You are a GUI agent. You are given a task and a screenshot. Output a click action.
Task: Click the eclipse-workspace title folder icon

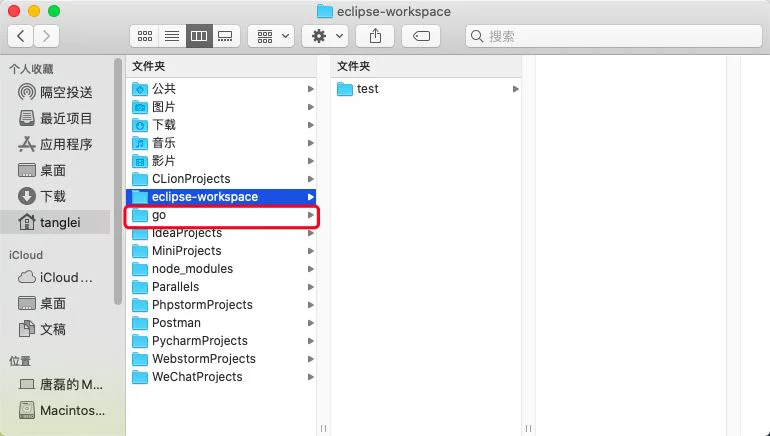325,11
